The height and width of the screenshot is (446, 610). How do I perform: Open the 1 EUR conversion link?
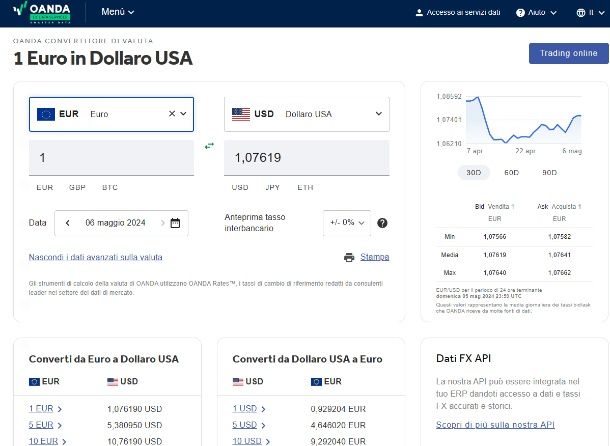(41, 409)
